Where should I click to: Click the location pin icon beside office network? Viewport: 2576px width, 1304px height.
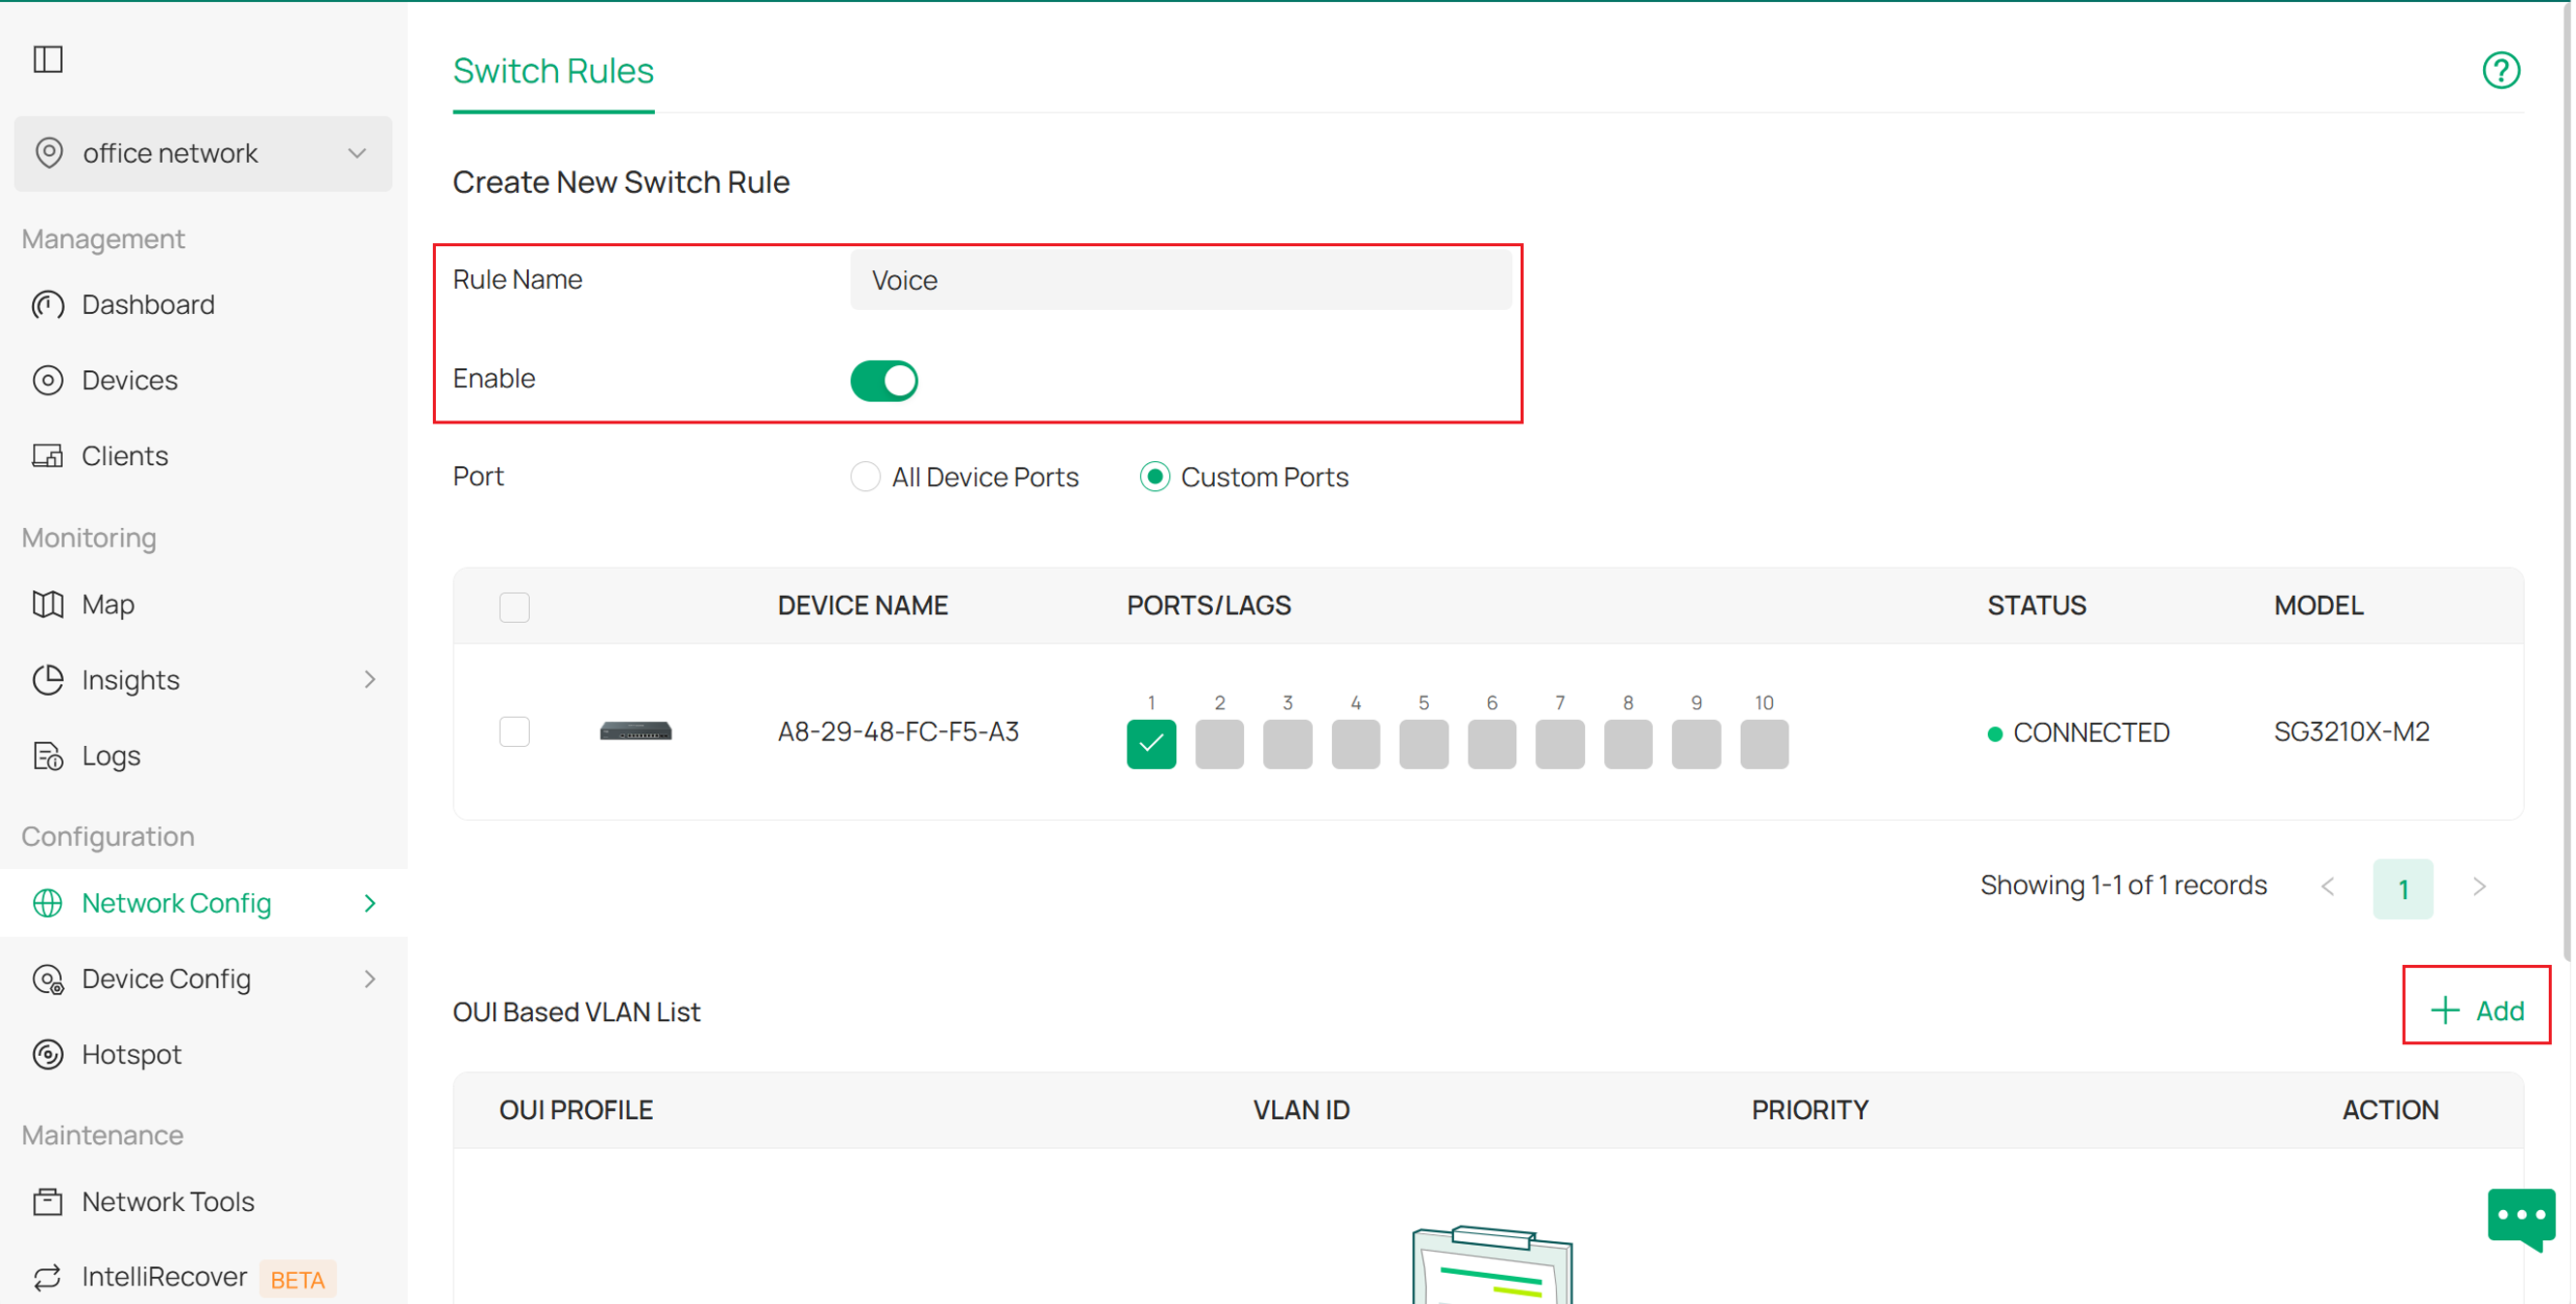49,153
